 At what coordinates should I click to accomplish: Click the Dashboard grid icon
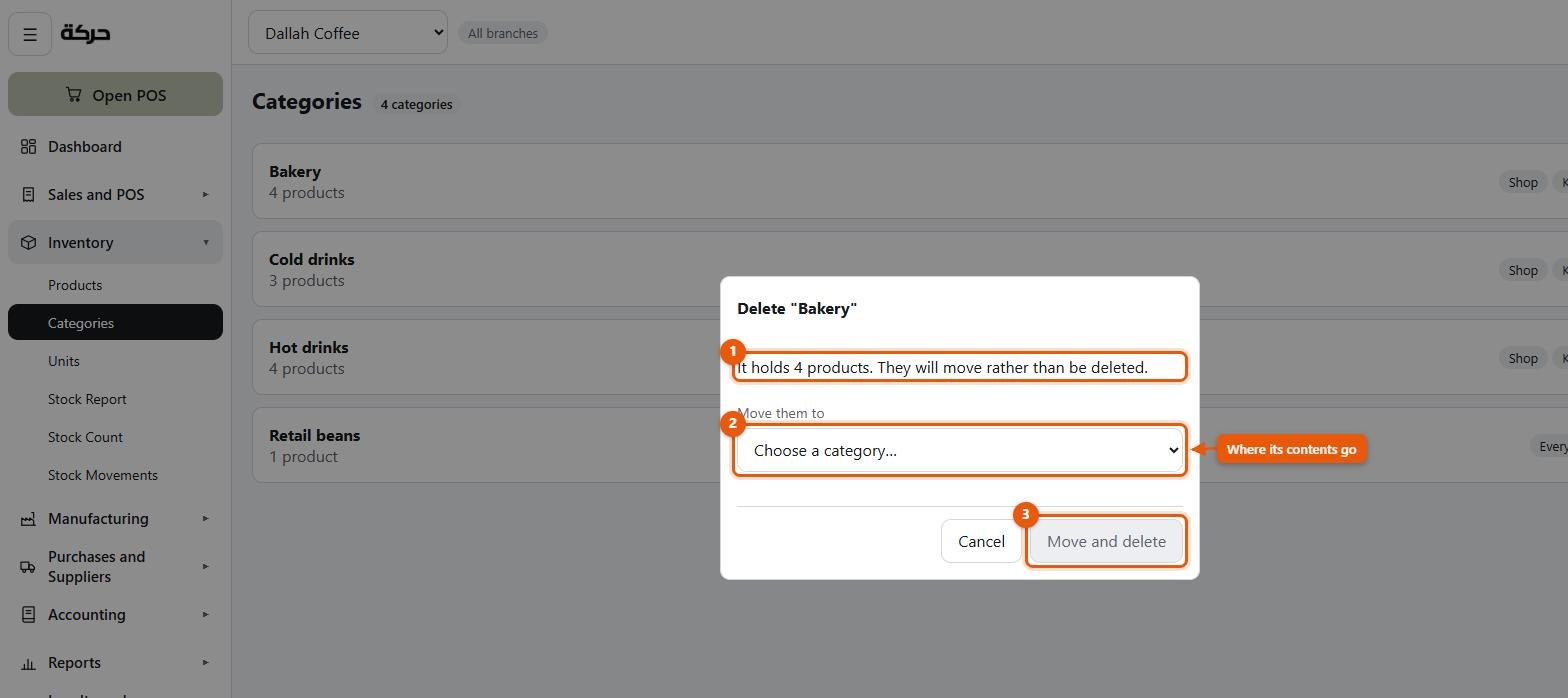click(x=28, y=147)
